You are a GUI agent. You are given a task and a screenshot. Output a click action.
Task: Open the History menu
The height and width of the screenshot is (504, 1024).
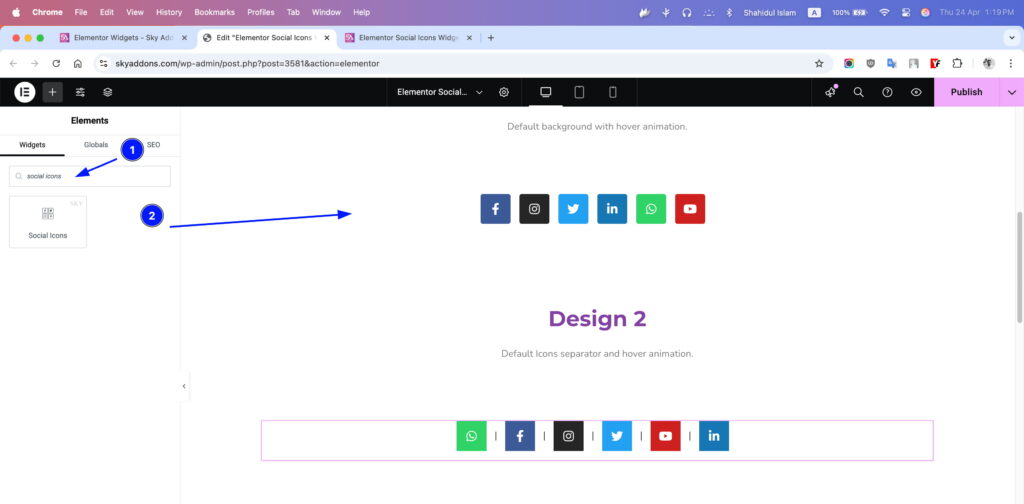click(x=169, y=12)
